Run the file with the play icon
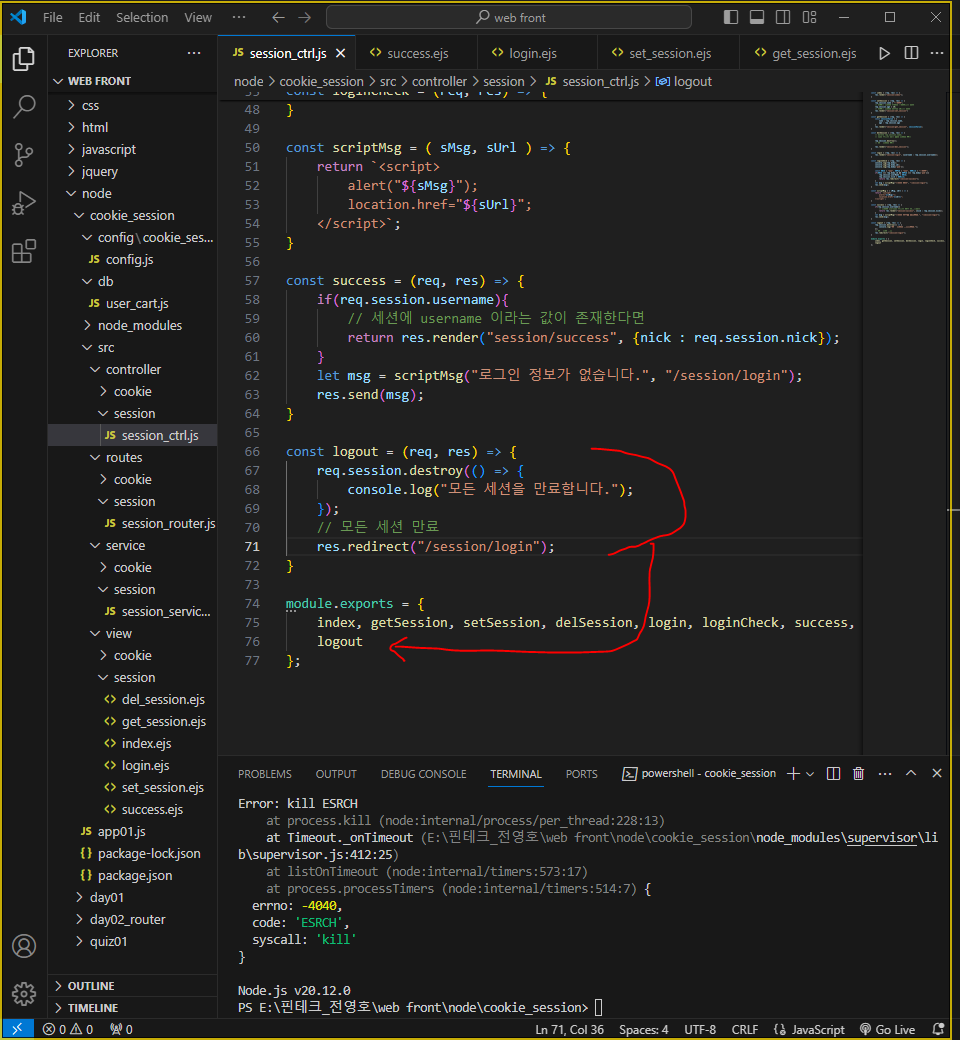The image size is (960, 1040). pos(884,53)
